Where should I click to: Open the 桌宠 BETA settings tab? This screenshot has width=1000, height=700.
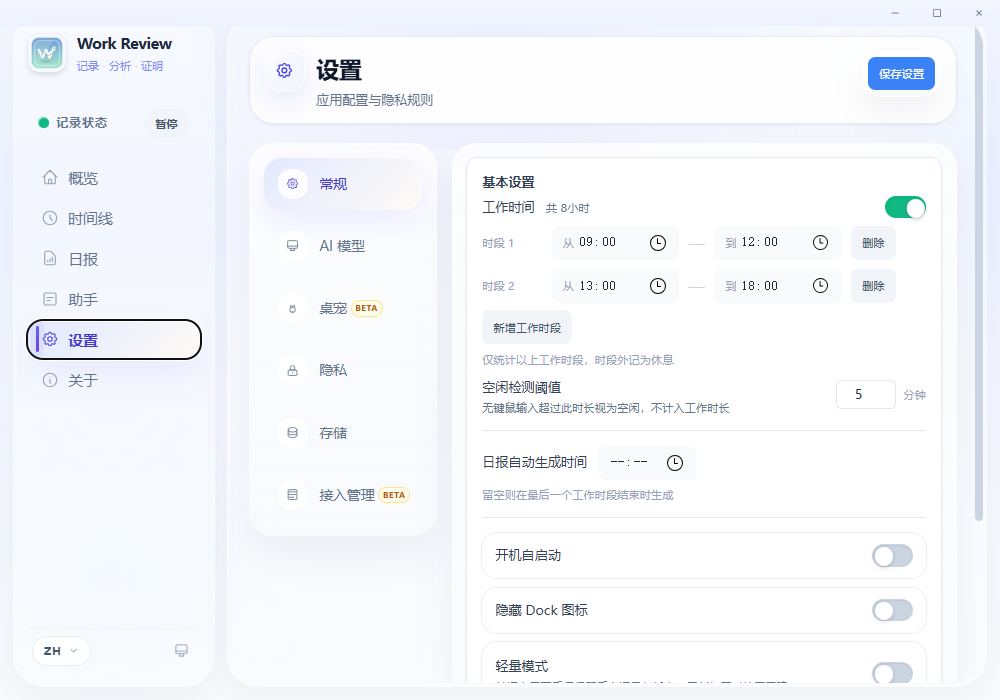click(x=343, y=309)
